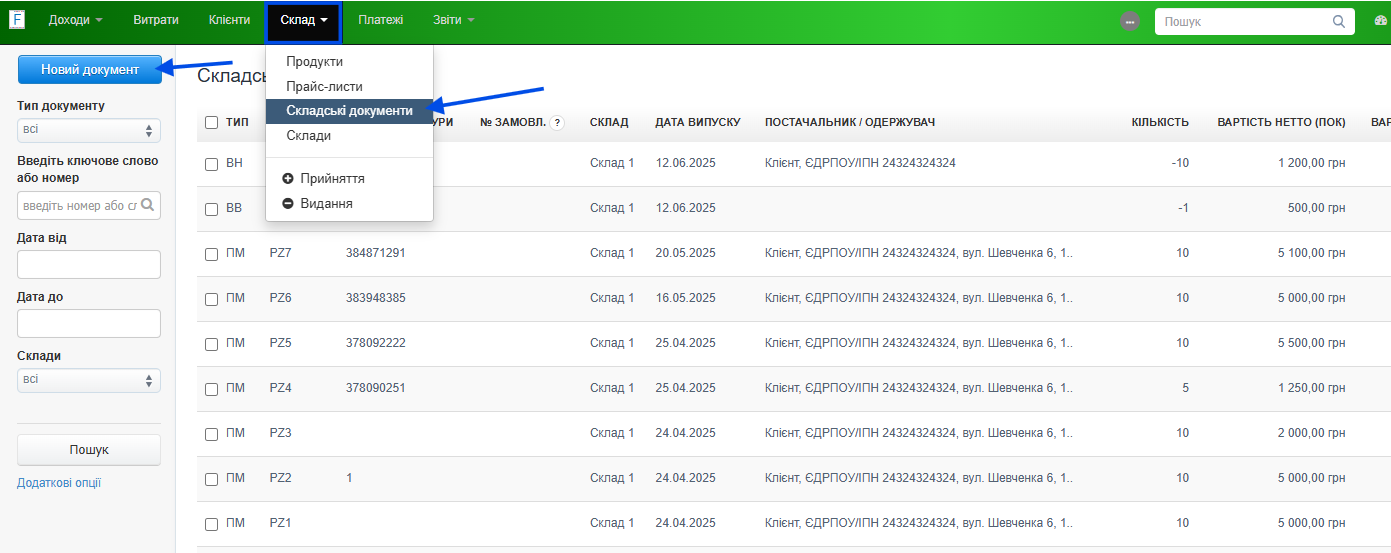Check the box for document PZ7
The height and width of the screenshot is (553, 1391).
[x=211, y=254]
